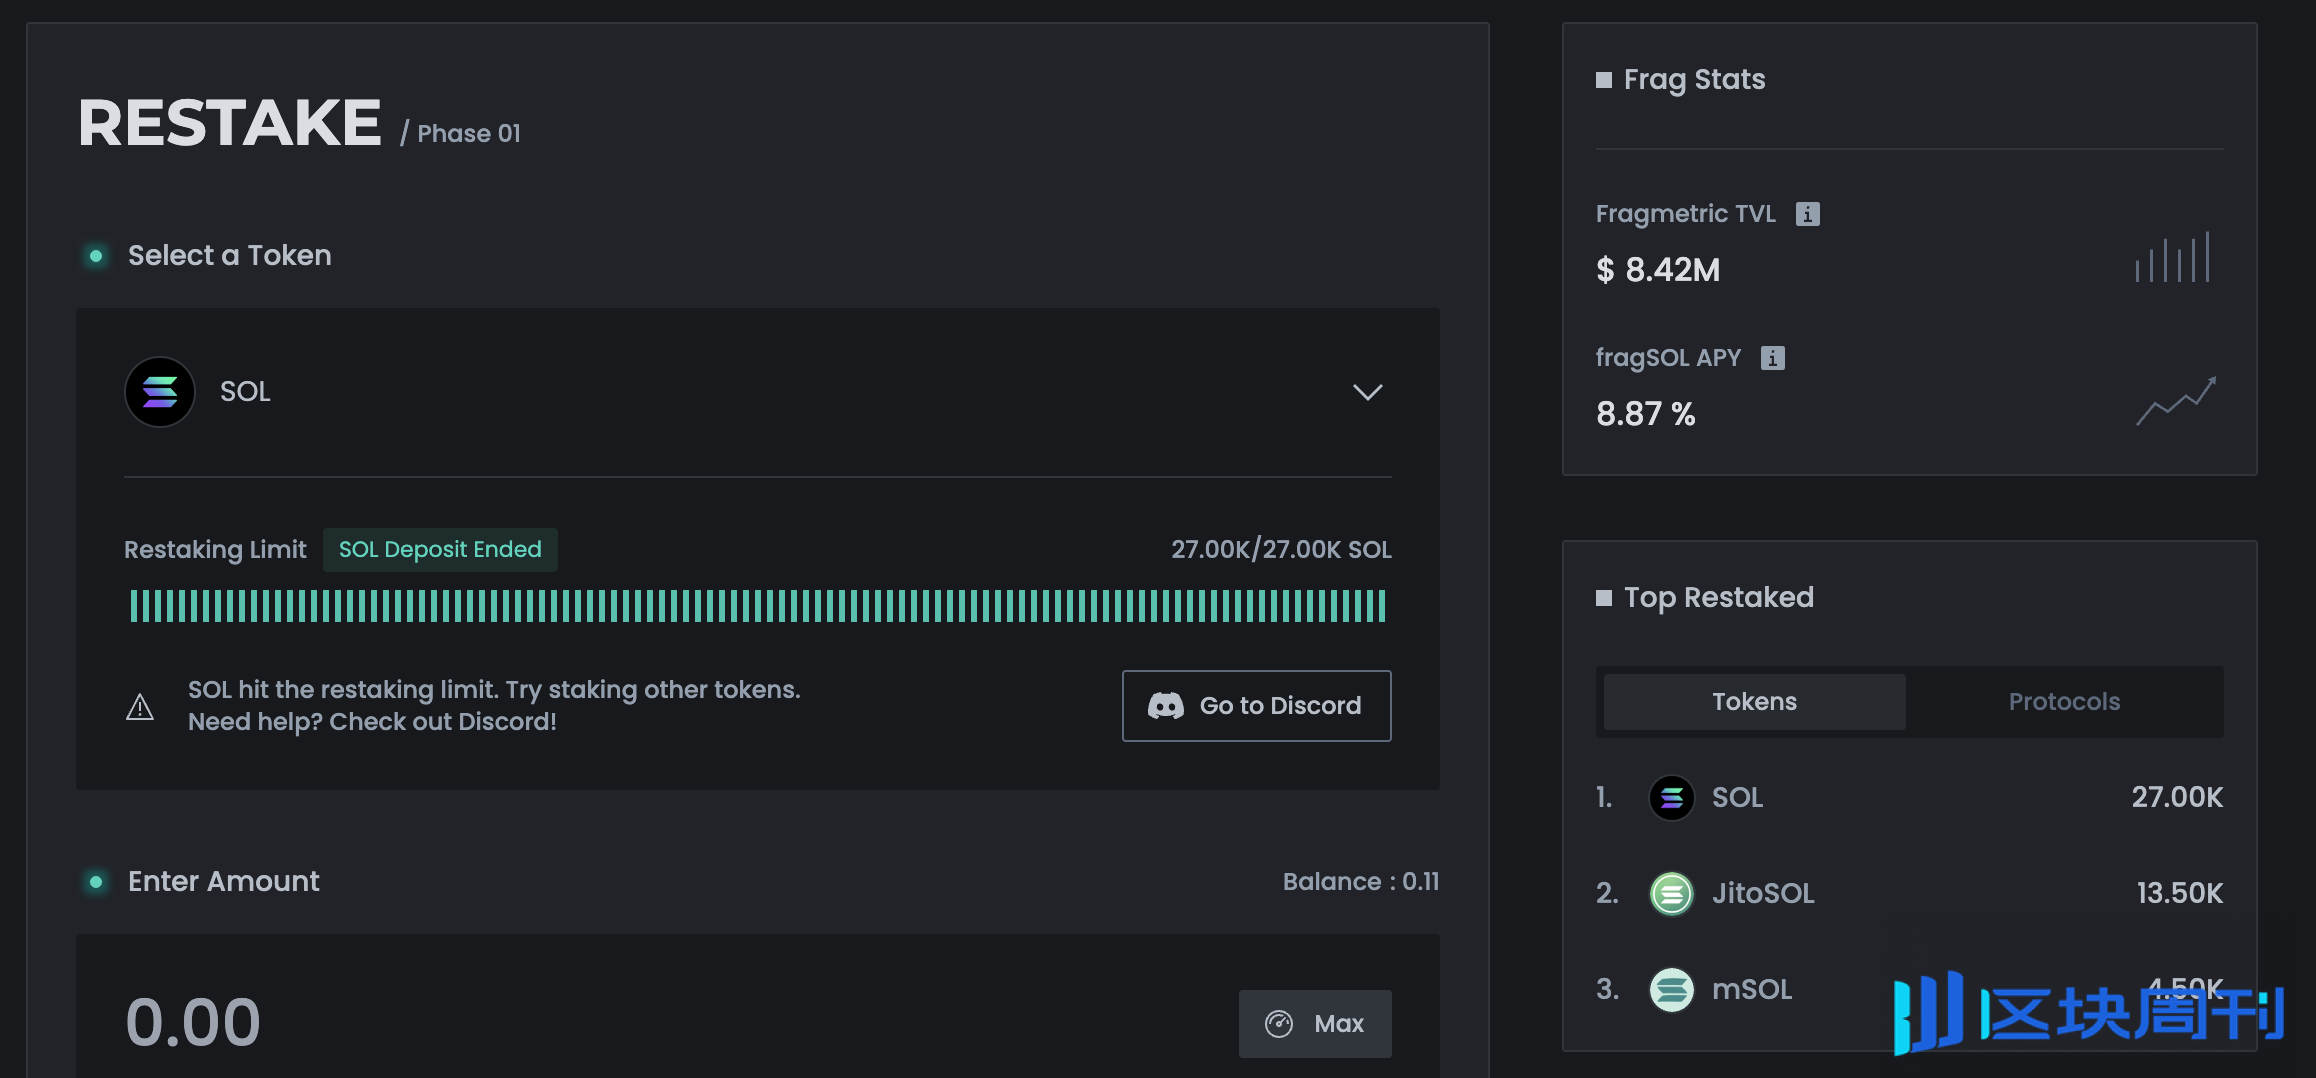Click the SOL icon in Top Restaked

point(1671,797)
